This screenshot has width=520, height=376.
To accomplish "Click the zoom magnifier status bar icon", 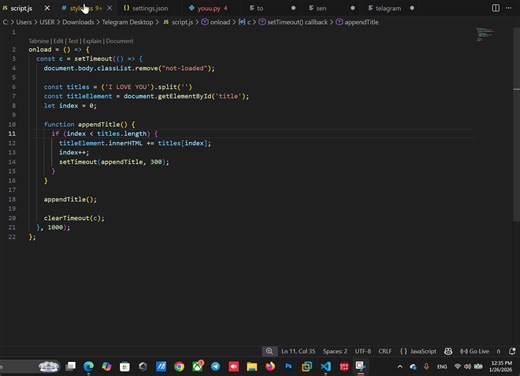I will click(269, 351).
